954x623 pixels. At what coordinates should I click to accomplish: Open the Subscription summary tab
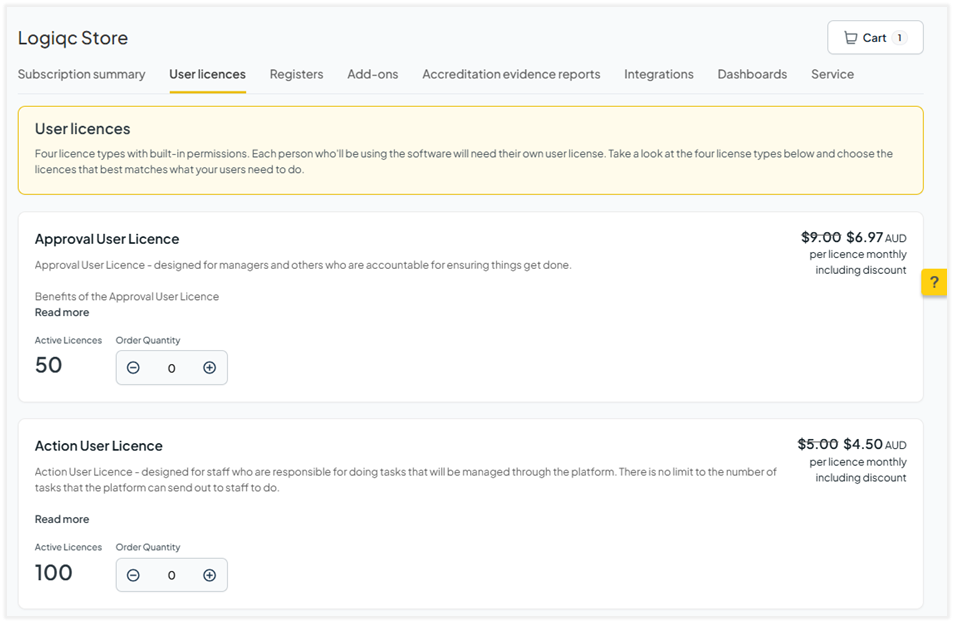point(81,74)
